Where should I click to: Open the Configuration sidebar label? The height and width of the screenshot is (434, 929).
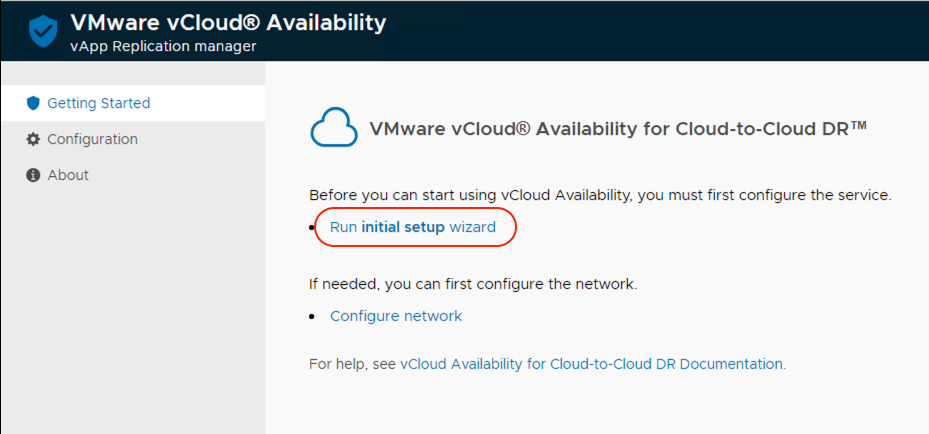pyautogui.click(x=92, y=139)
